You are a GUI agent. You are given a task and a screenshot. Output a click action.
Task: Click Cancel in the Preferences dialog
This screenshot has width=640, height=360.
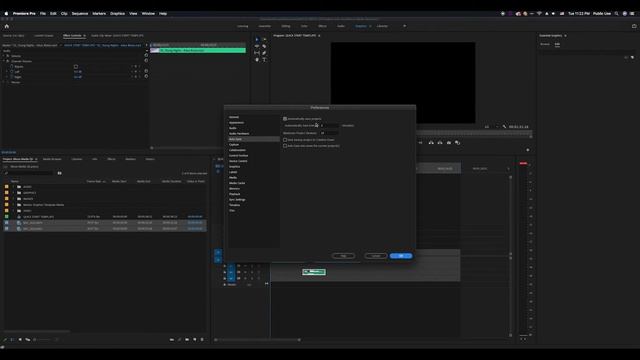point(376,256)
